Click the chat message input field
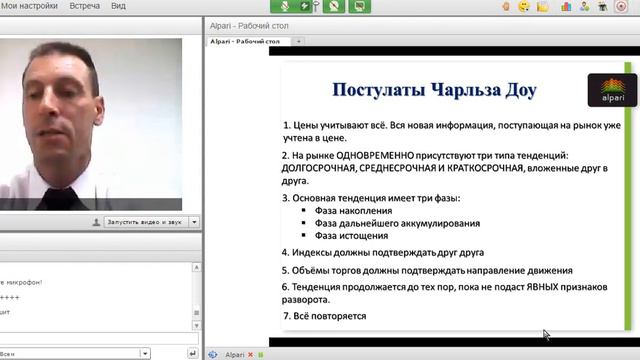Screen dimensions: 640x360 [99, 338]
